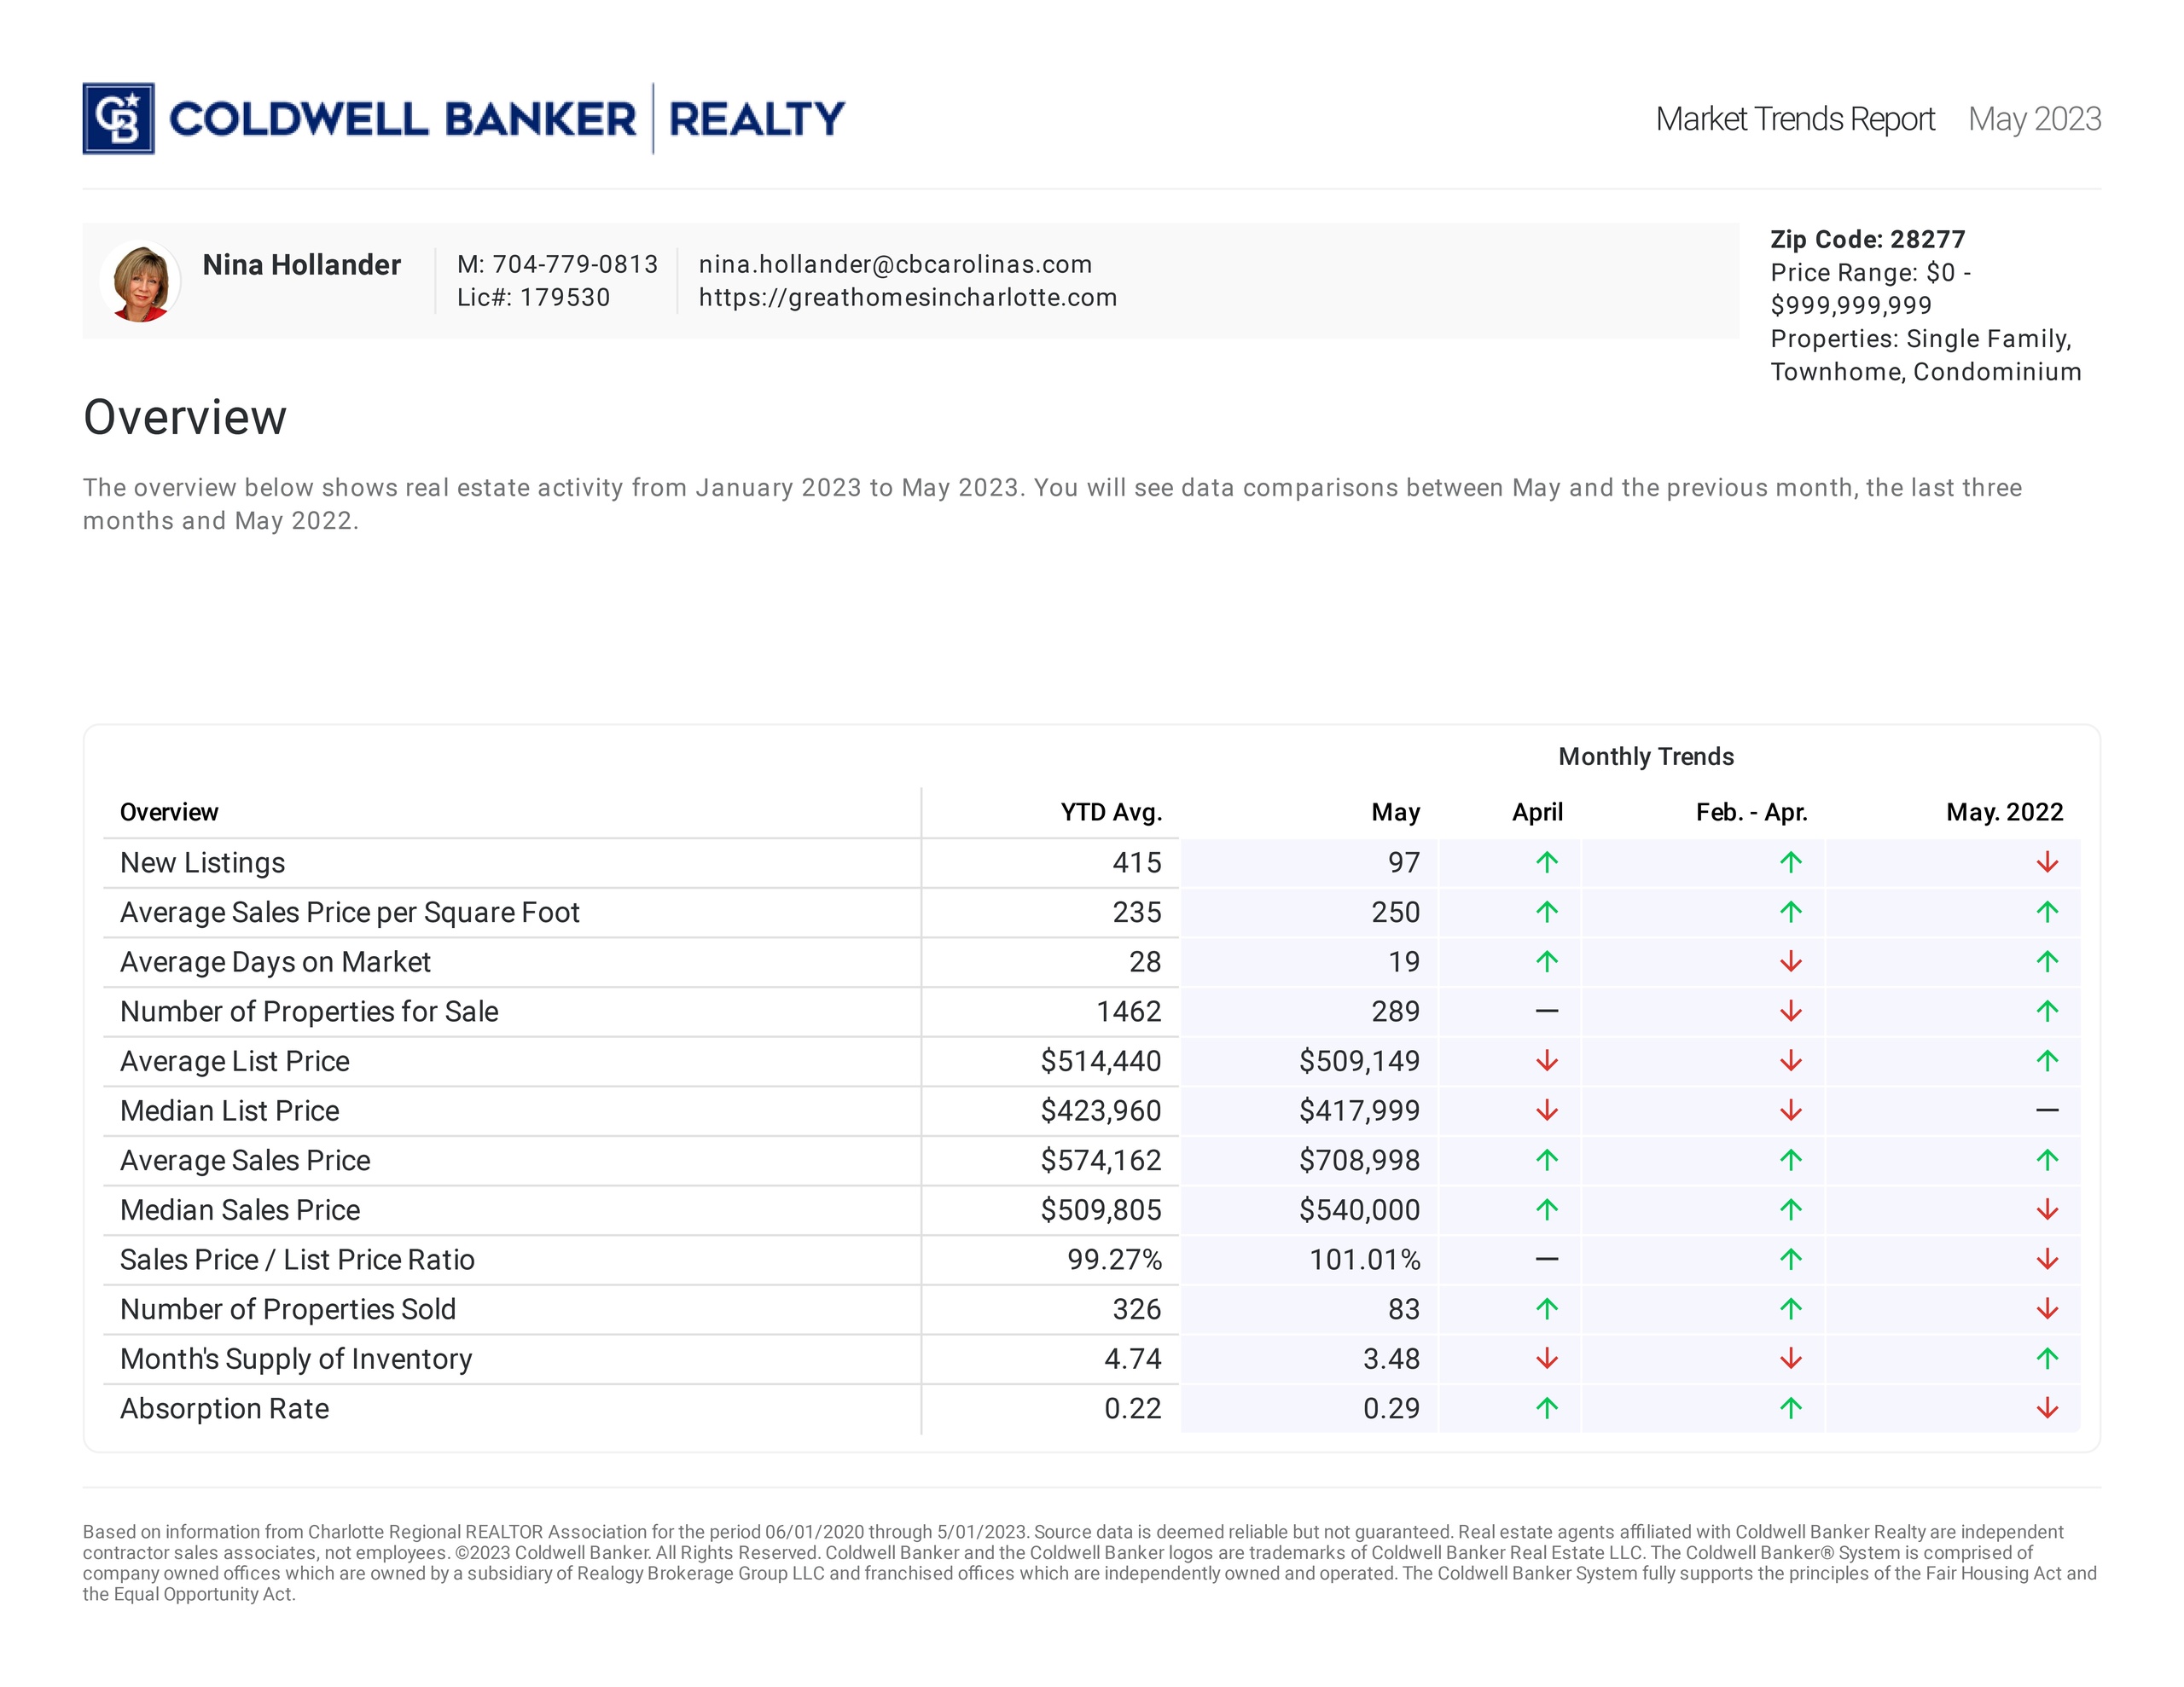Click Average List Price April red down arrow
This screenshot has height=1687, width=2184.
[1546, 1061]
